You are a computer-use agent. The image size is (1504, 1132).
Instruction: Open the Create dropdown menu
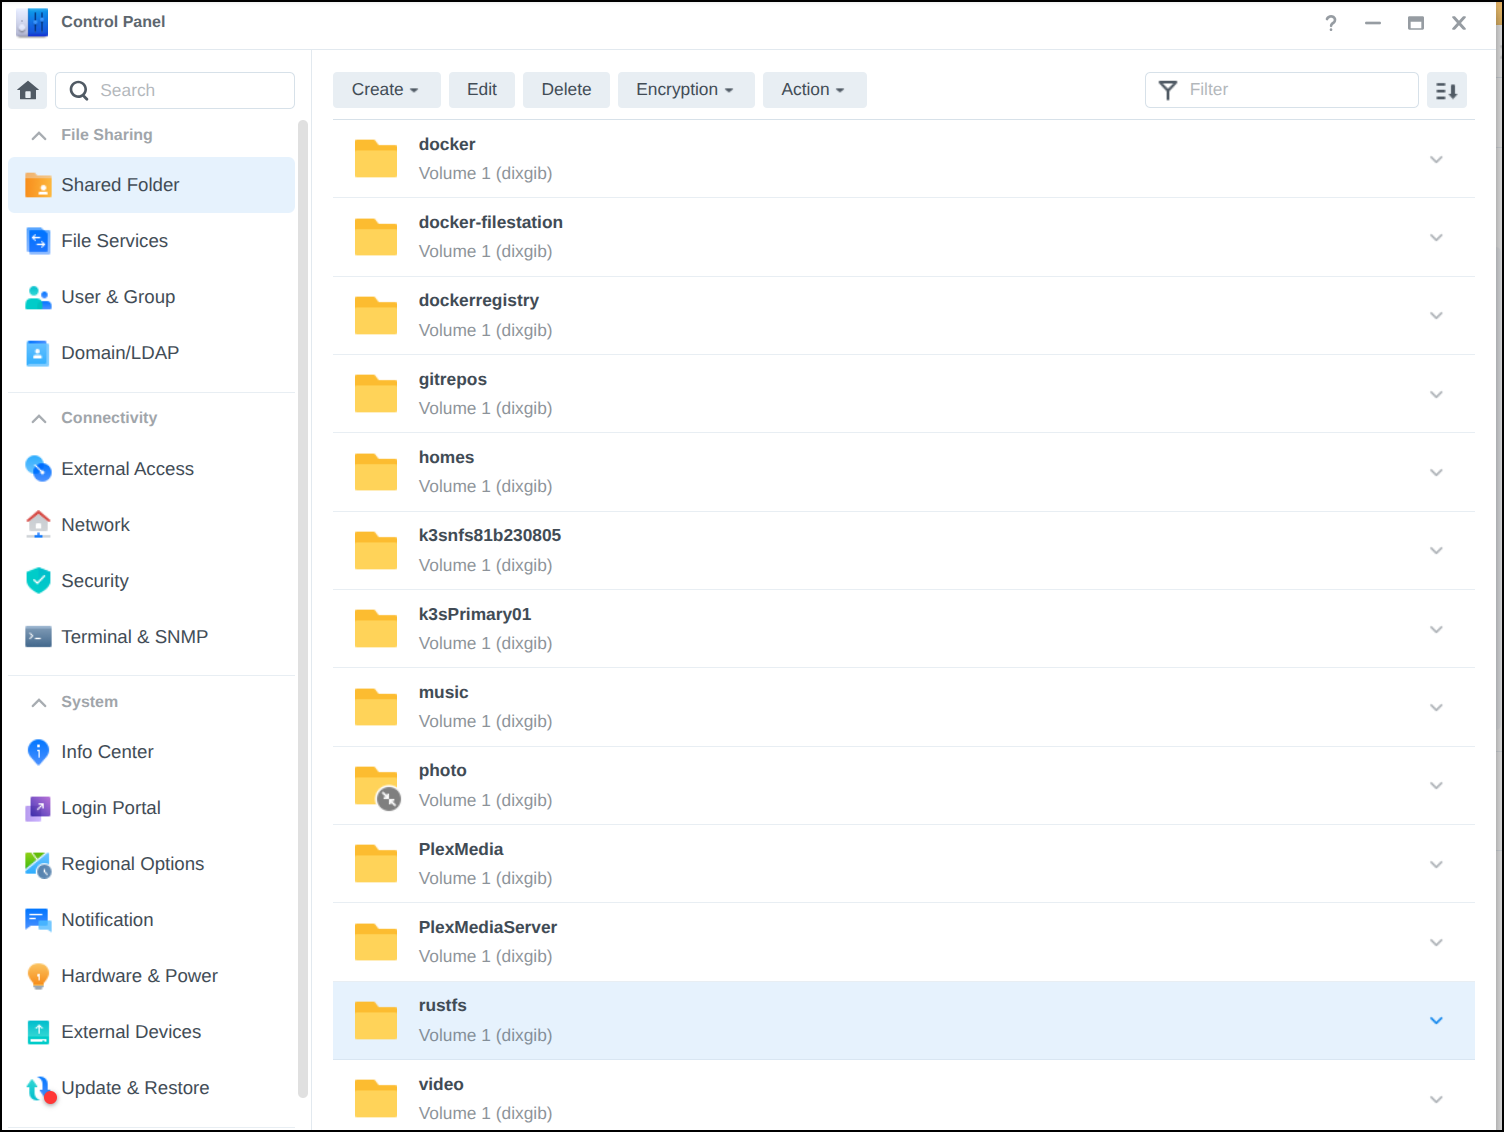pyautogui.click(x=384, y=90)
